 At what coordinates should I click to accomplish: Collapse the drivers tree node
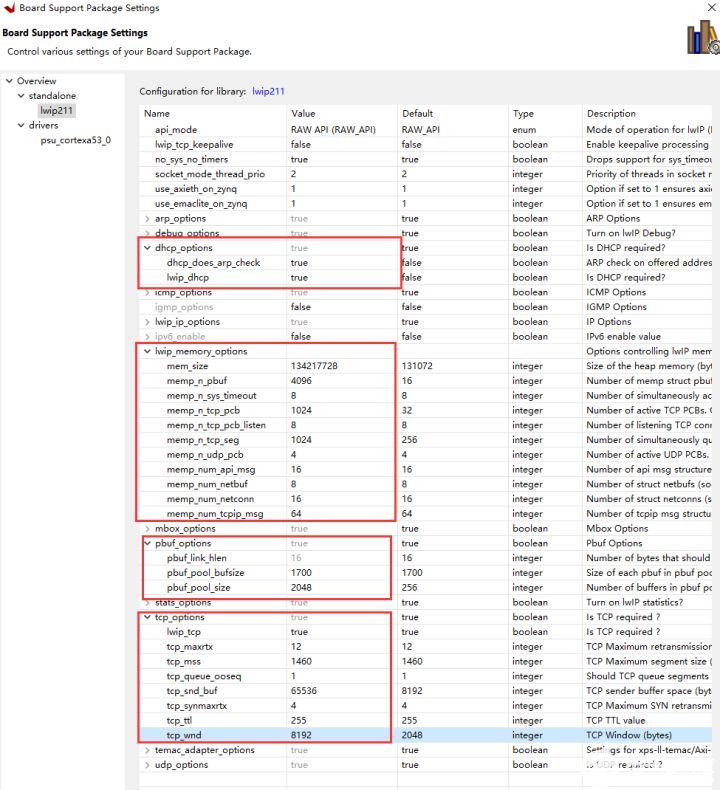pyautogui.click(x=21, y=125)
